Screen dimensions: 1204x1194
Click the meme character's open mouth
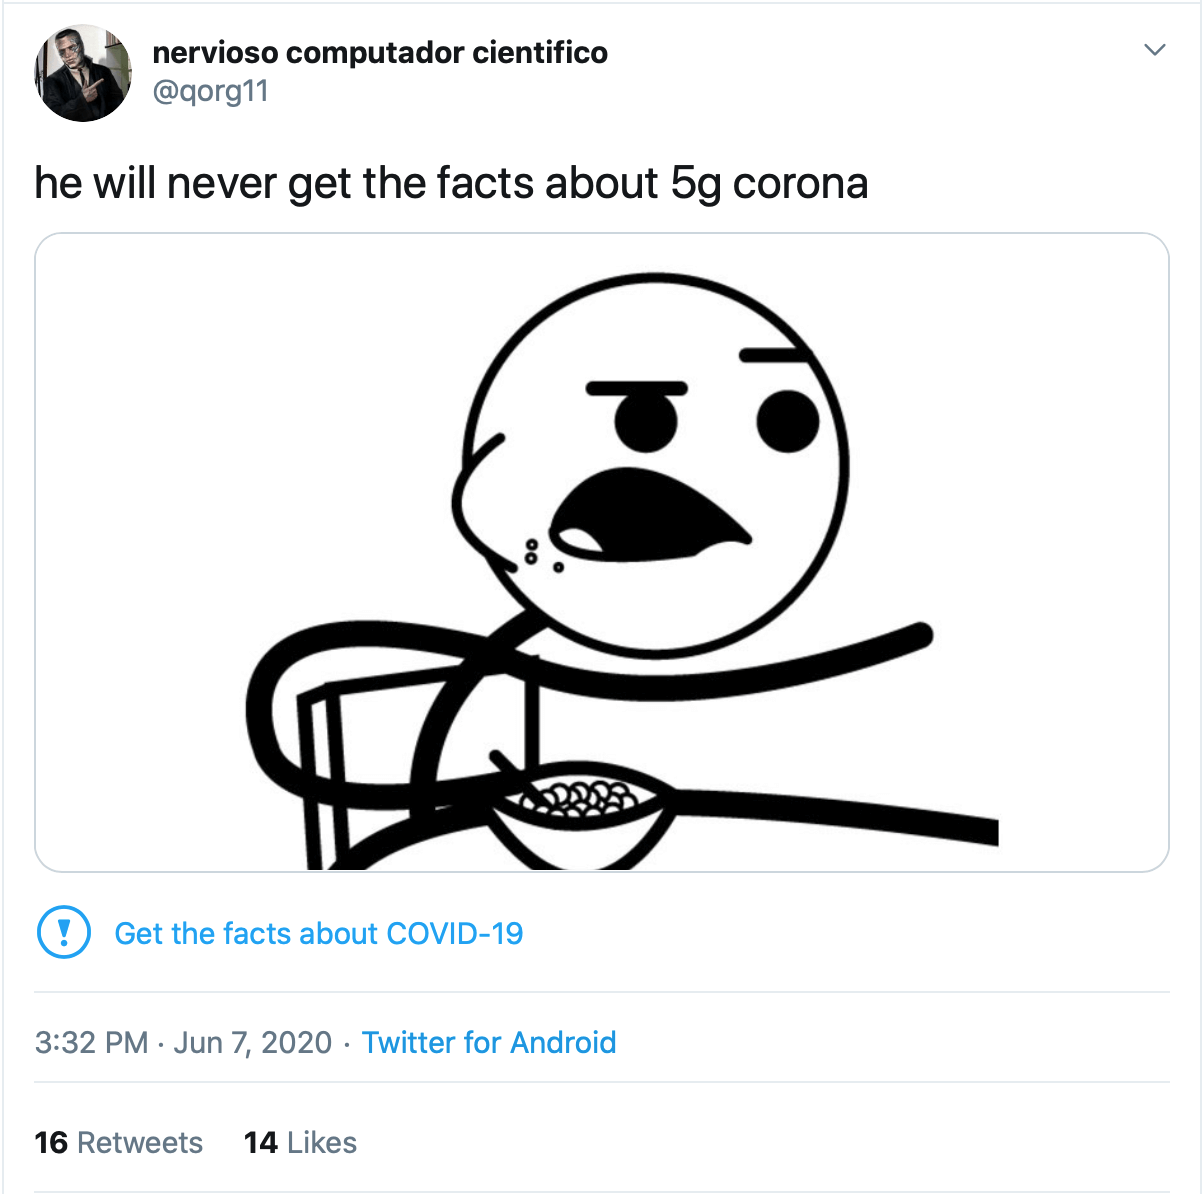(647, 513)
